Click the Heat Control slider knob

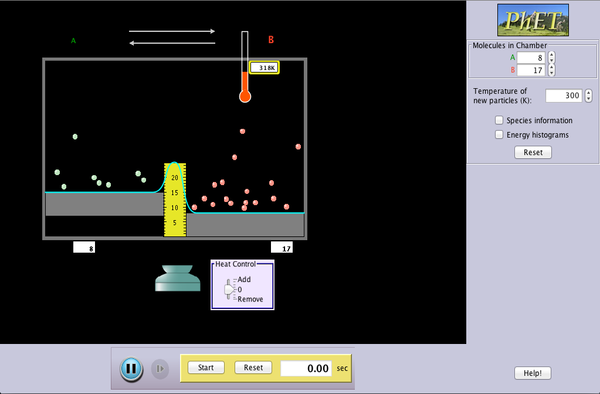point(228,290)
